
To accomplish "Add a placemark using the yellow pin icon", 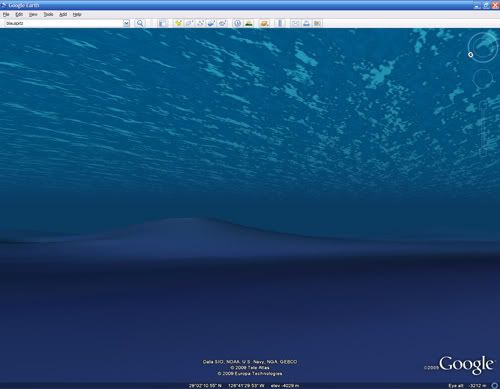I will [x=179, y=23].
